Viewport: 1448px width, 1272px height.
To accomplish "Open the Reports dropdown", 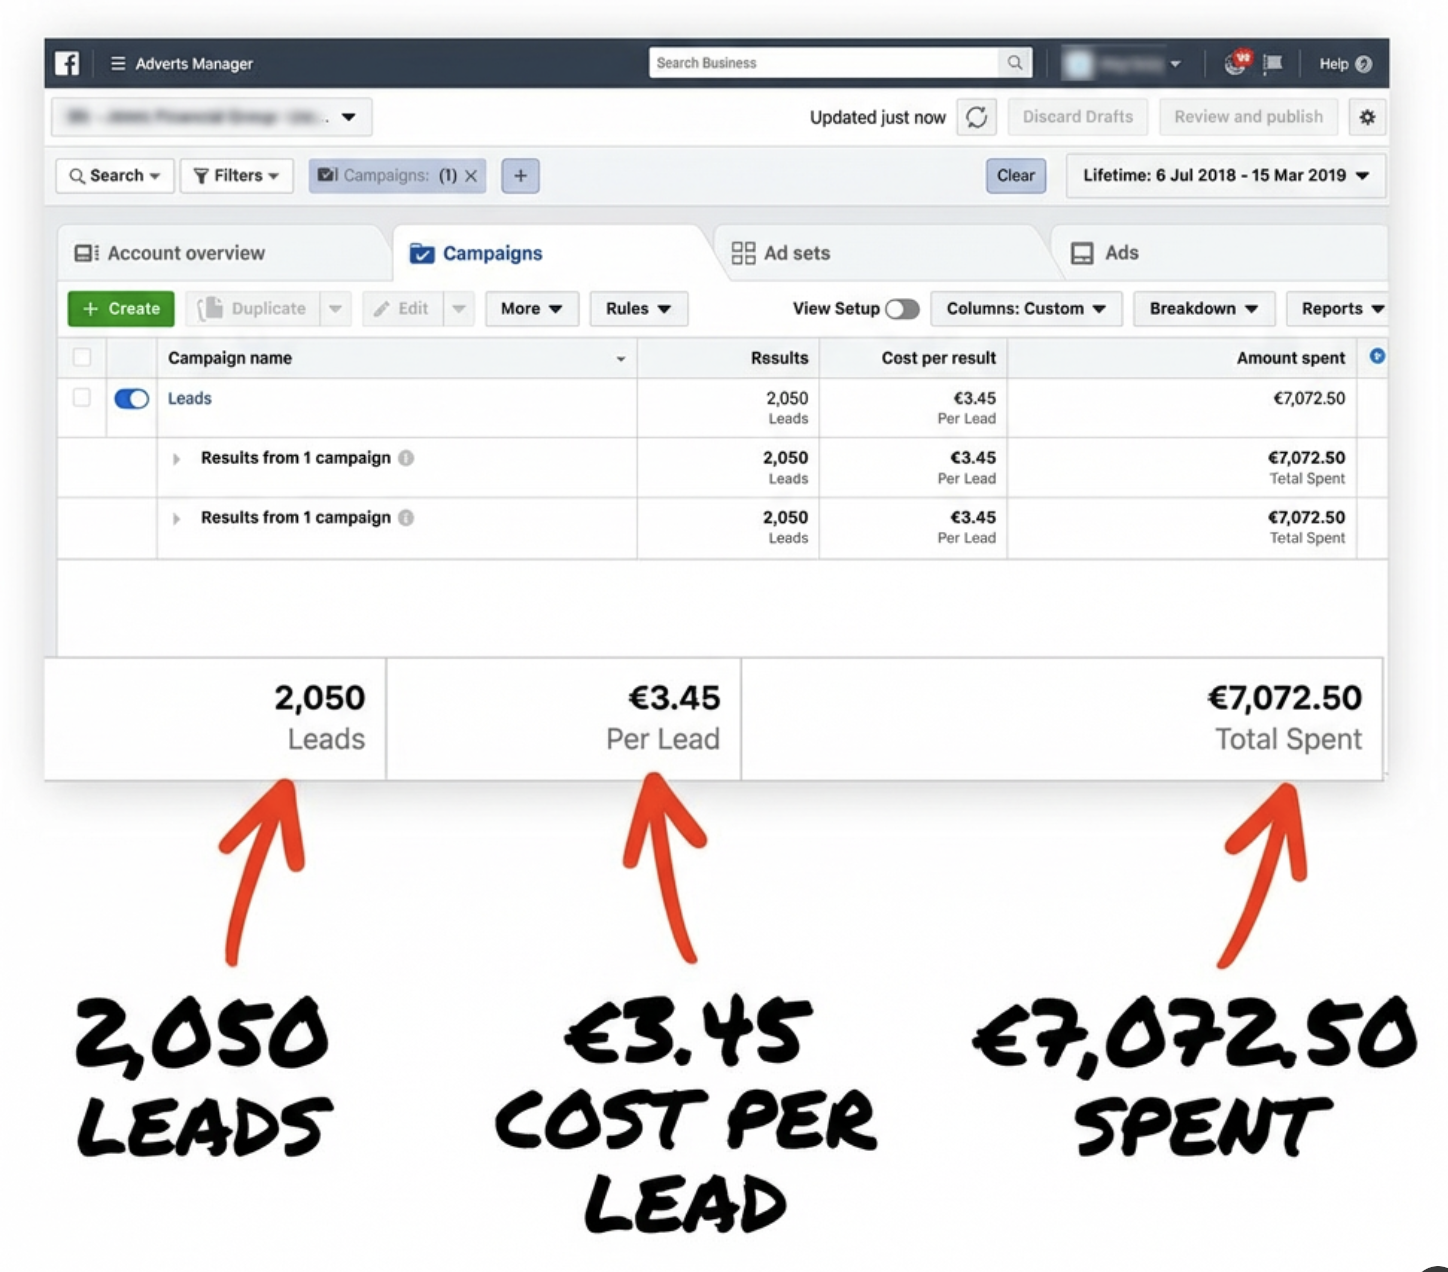I will click(x=1338, y=309).
